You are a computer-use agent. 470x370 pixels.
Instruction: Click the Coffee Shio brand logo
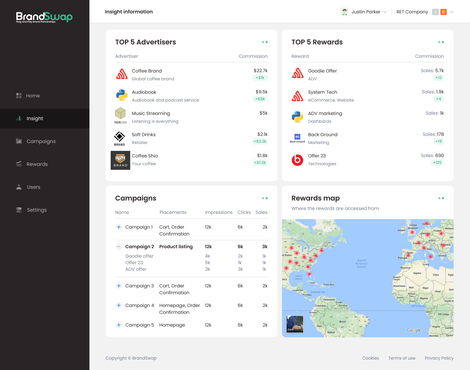coord(120,160)
